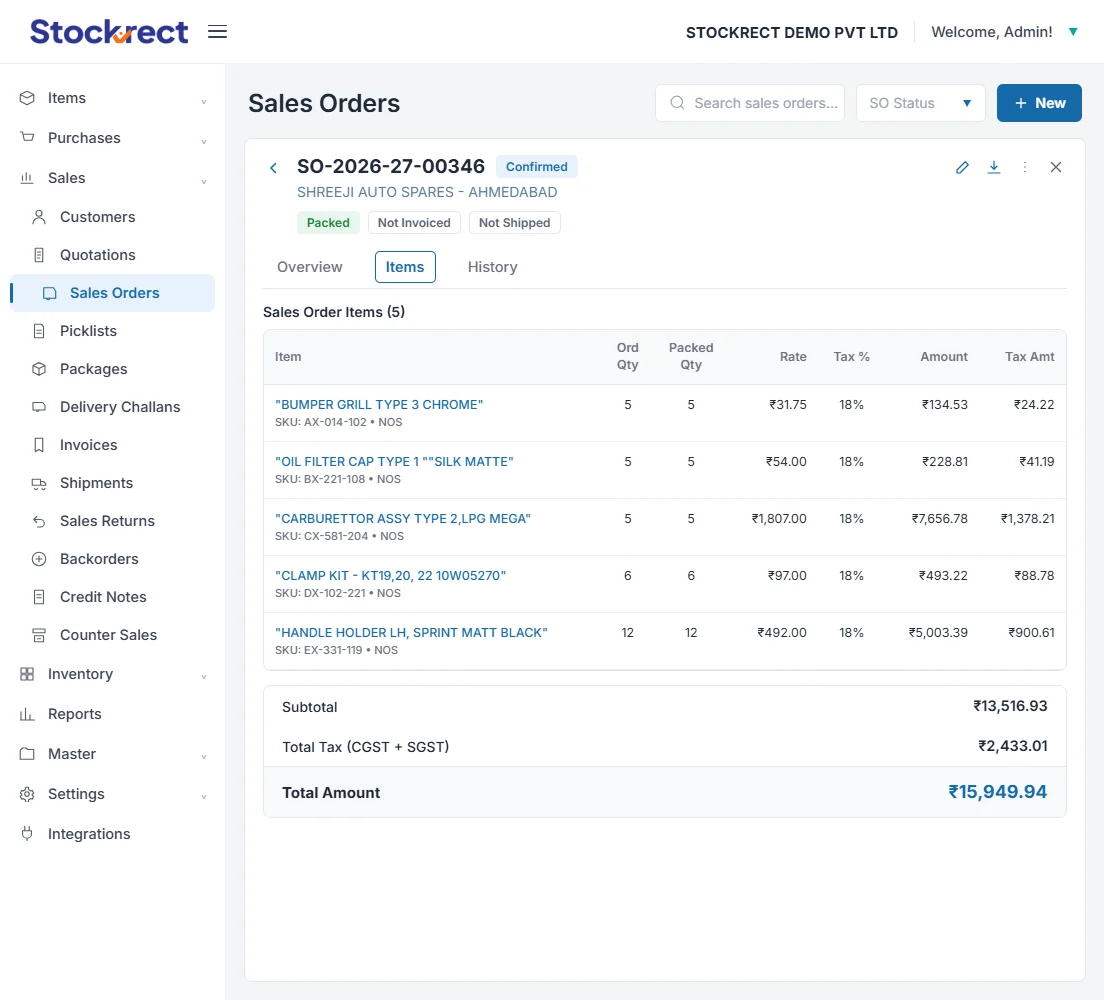The height and width of the screenshot is (1000, 1104).
Task: Open Sales Orders in the sidebar
Action: [x=113, y=293]
